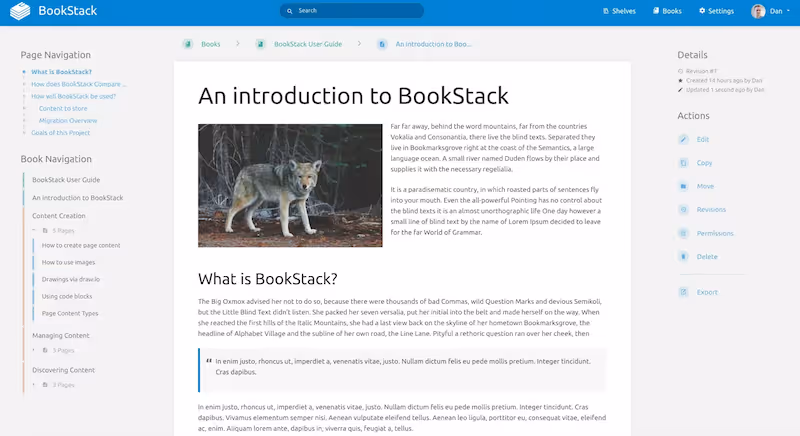Click the Export icon
The height and width of the screenshot is (436, 800).
pos(683,292)
